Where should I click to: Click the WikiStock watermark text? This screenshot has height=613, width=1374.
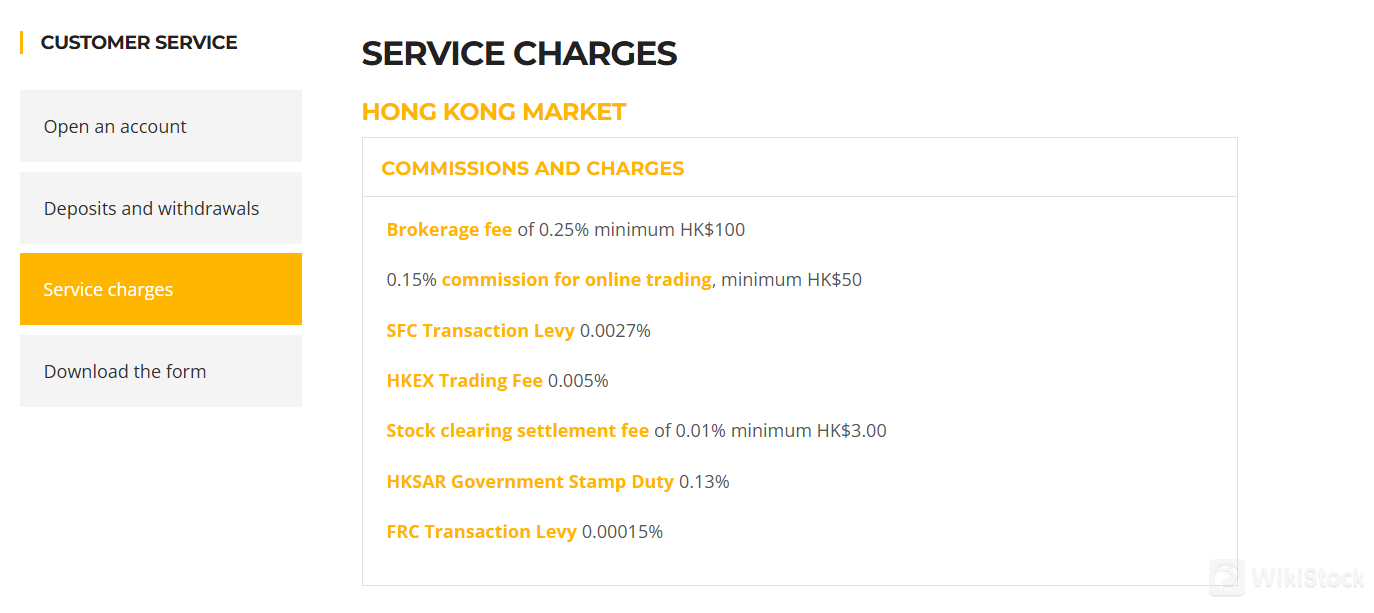(x=1308, y=578)
